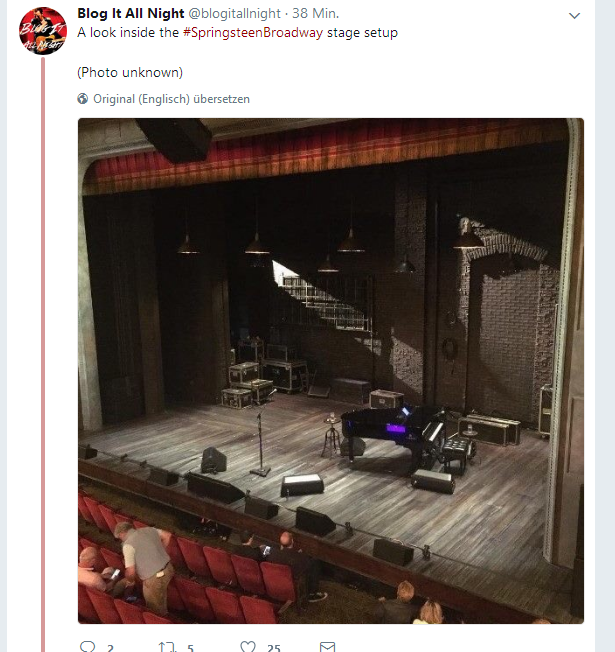This screenshot has width=615, height=652.
Task: Open the @blogitallnight handle
Action: (x=235, y=13)
